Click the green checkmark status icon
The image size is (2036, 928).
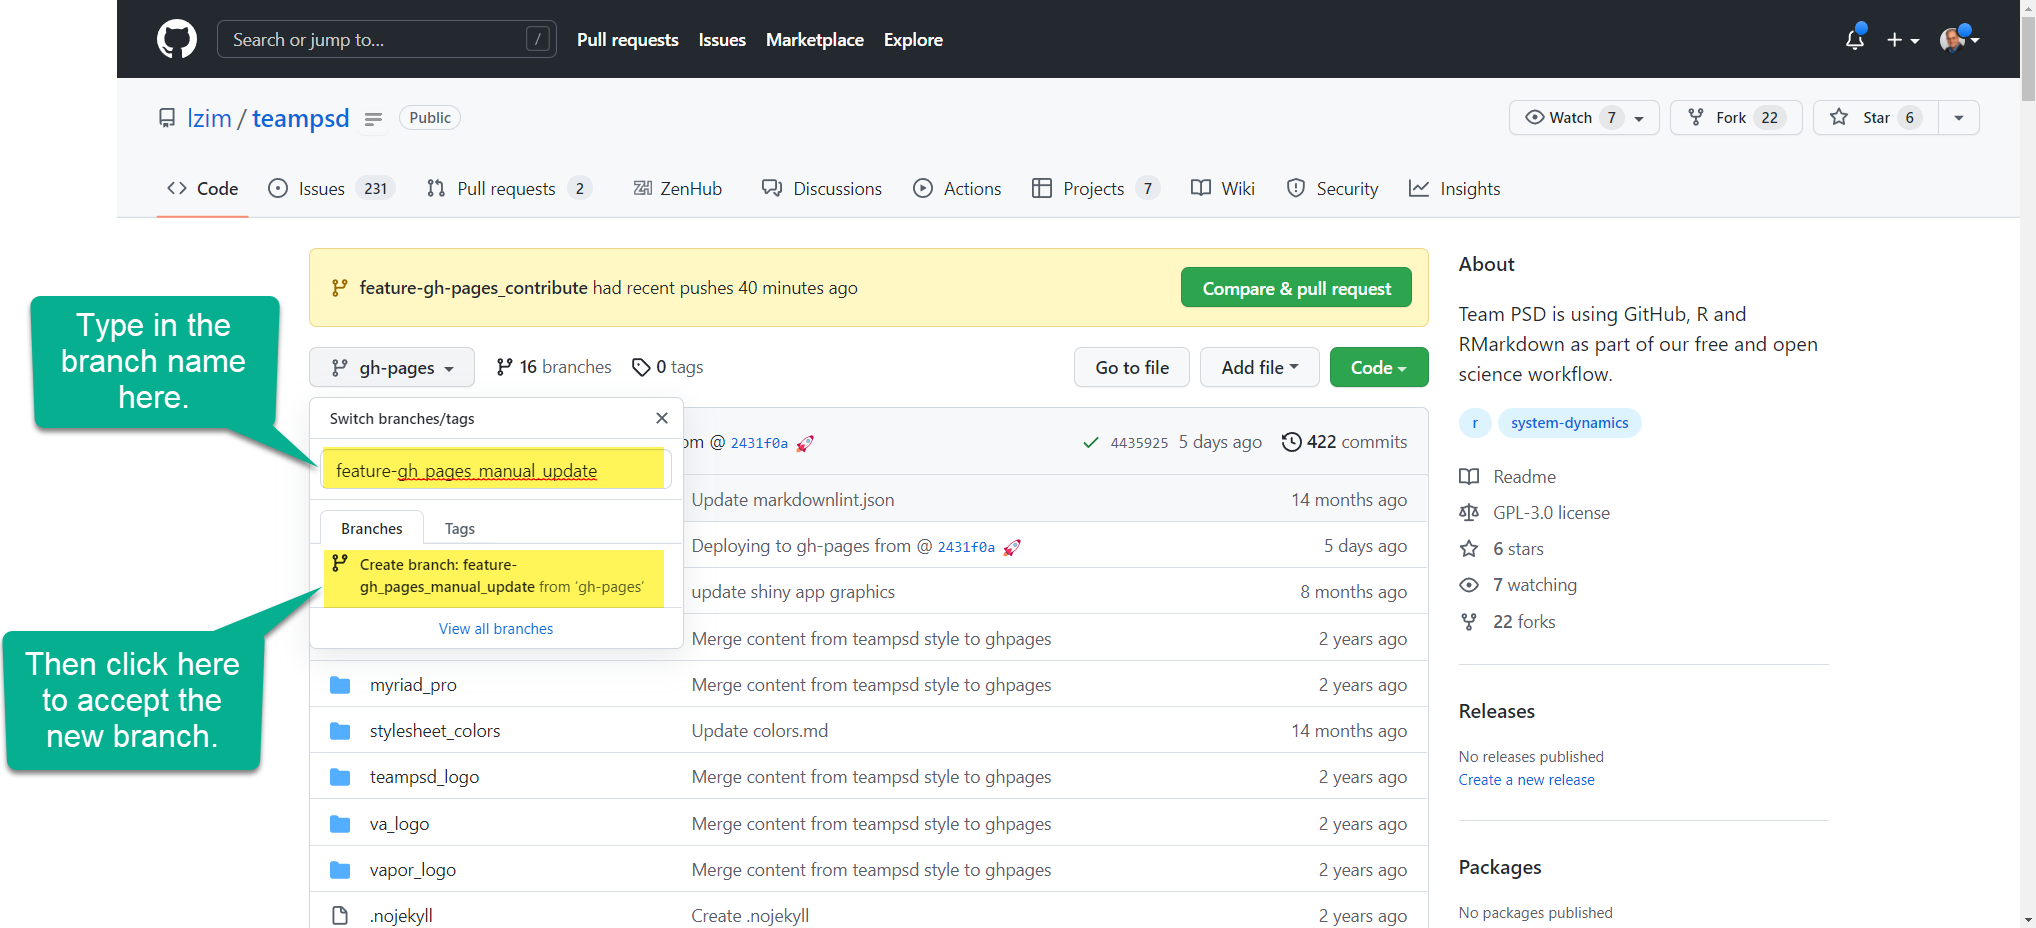click(1091, 442)
